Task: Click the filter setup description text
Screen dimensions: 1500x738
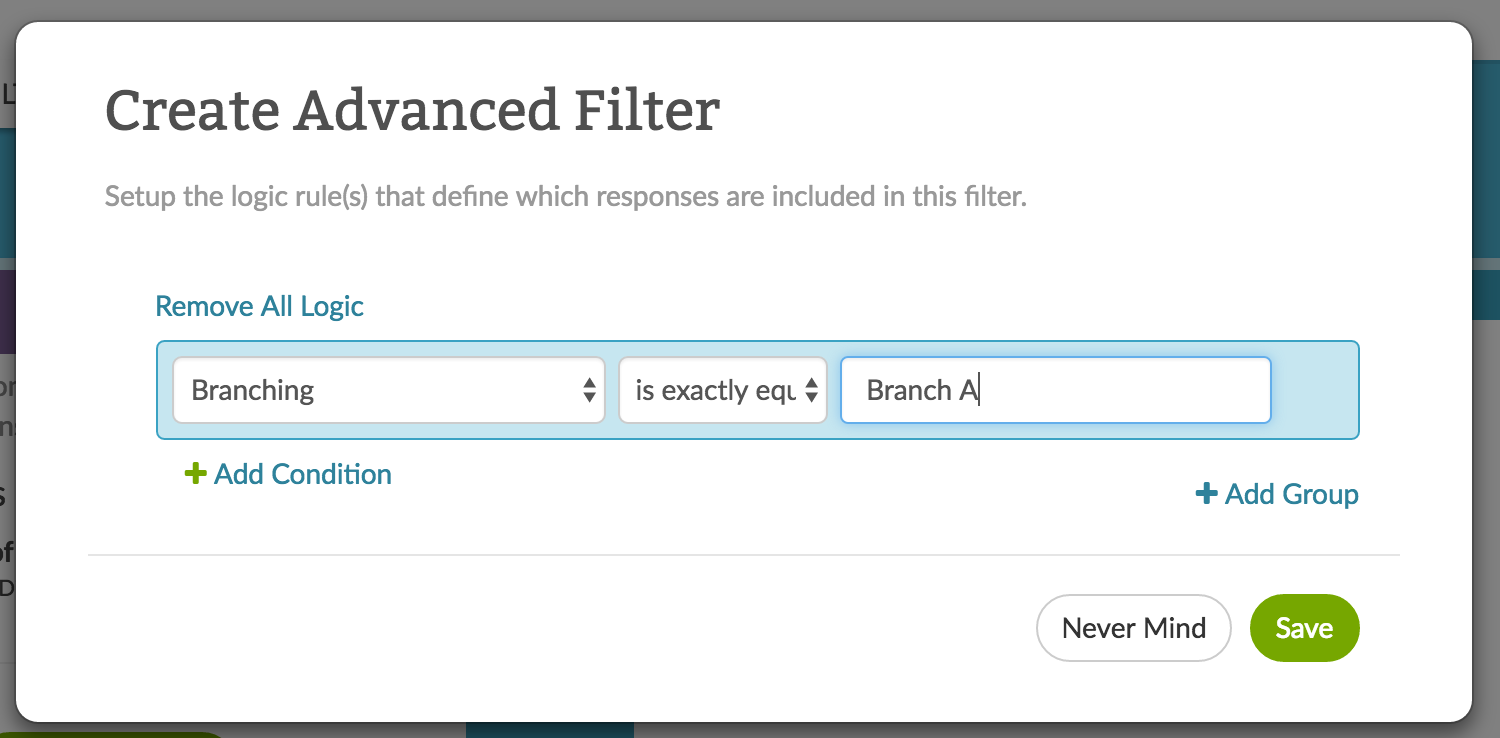Action: tap(566, 195)
